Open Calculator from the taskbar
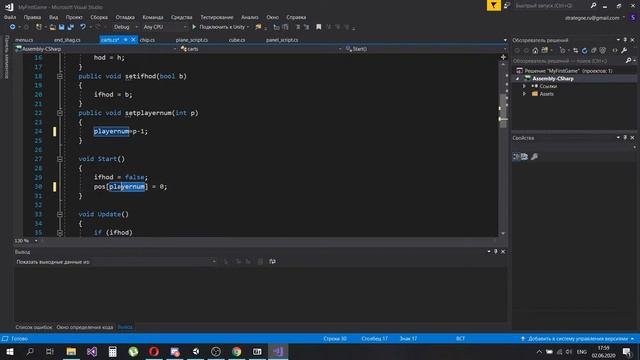The height and width of the screenshot is (360, 640). 113,351
